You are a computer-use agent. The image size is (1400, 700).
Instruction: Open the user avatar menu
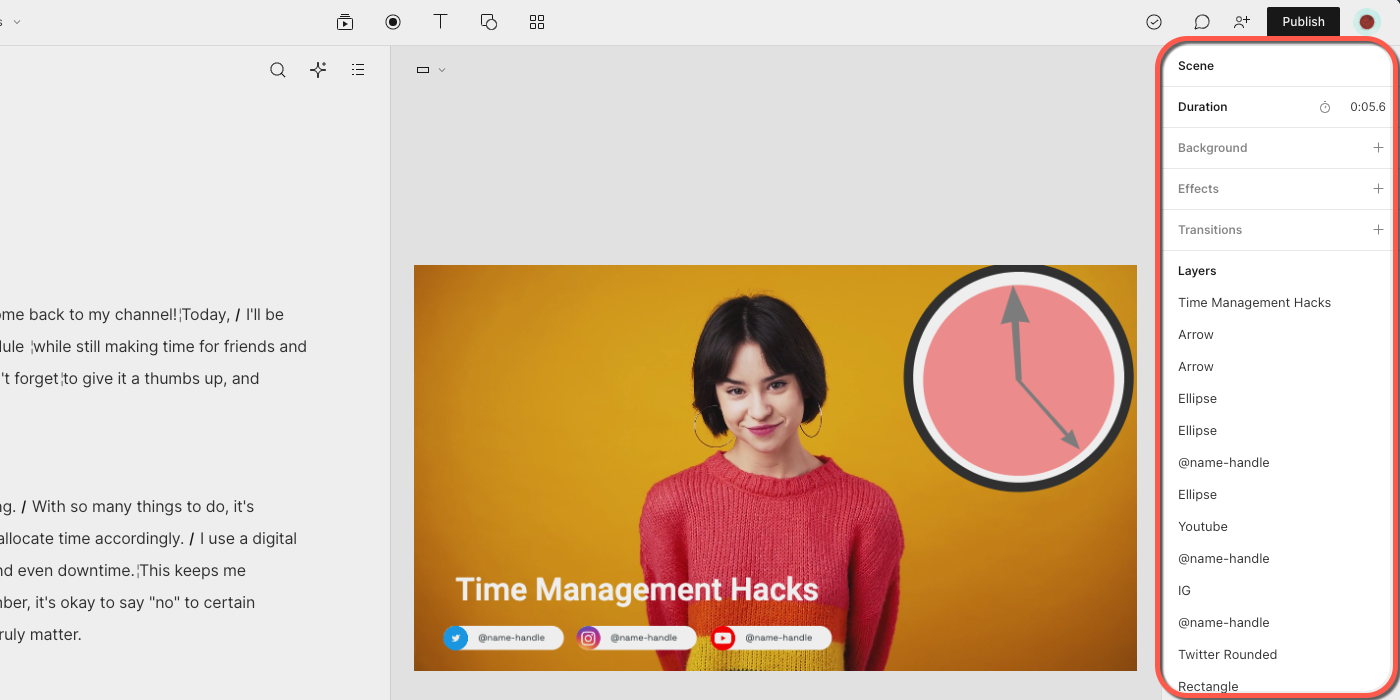(x=1366, y=22)
